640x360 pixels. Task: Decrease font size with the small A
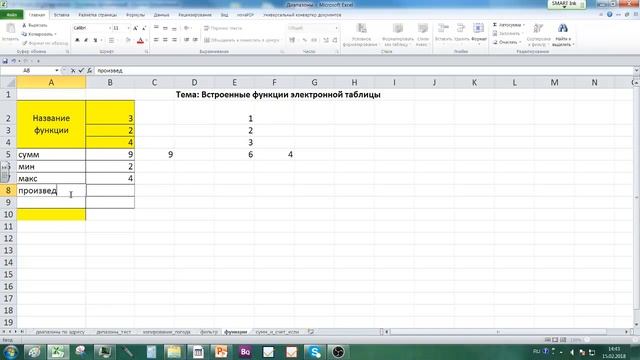144,28
